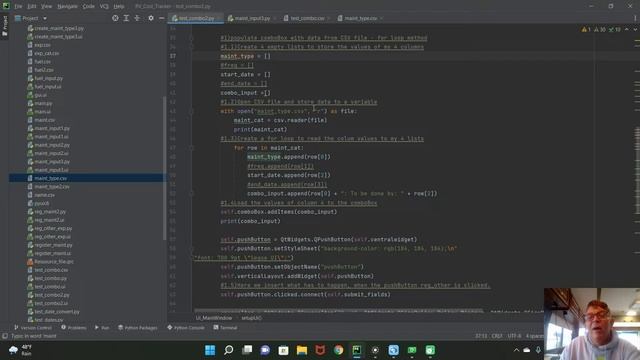Open the View menu
The image size is (640, 360).
pos(47,6)
